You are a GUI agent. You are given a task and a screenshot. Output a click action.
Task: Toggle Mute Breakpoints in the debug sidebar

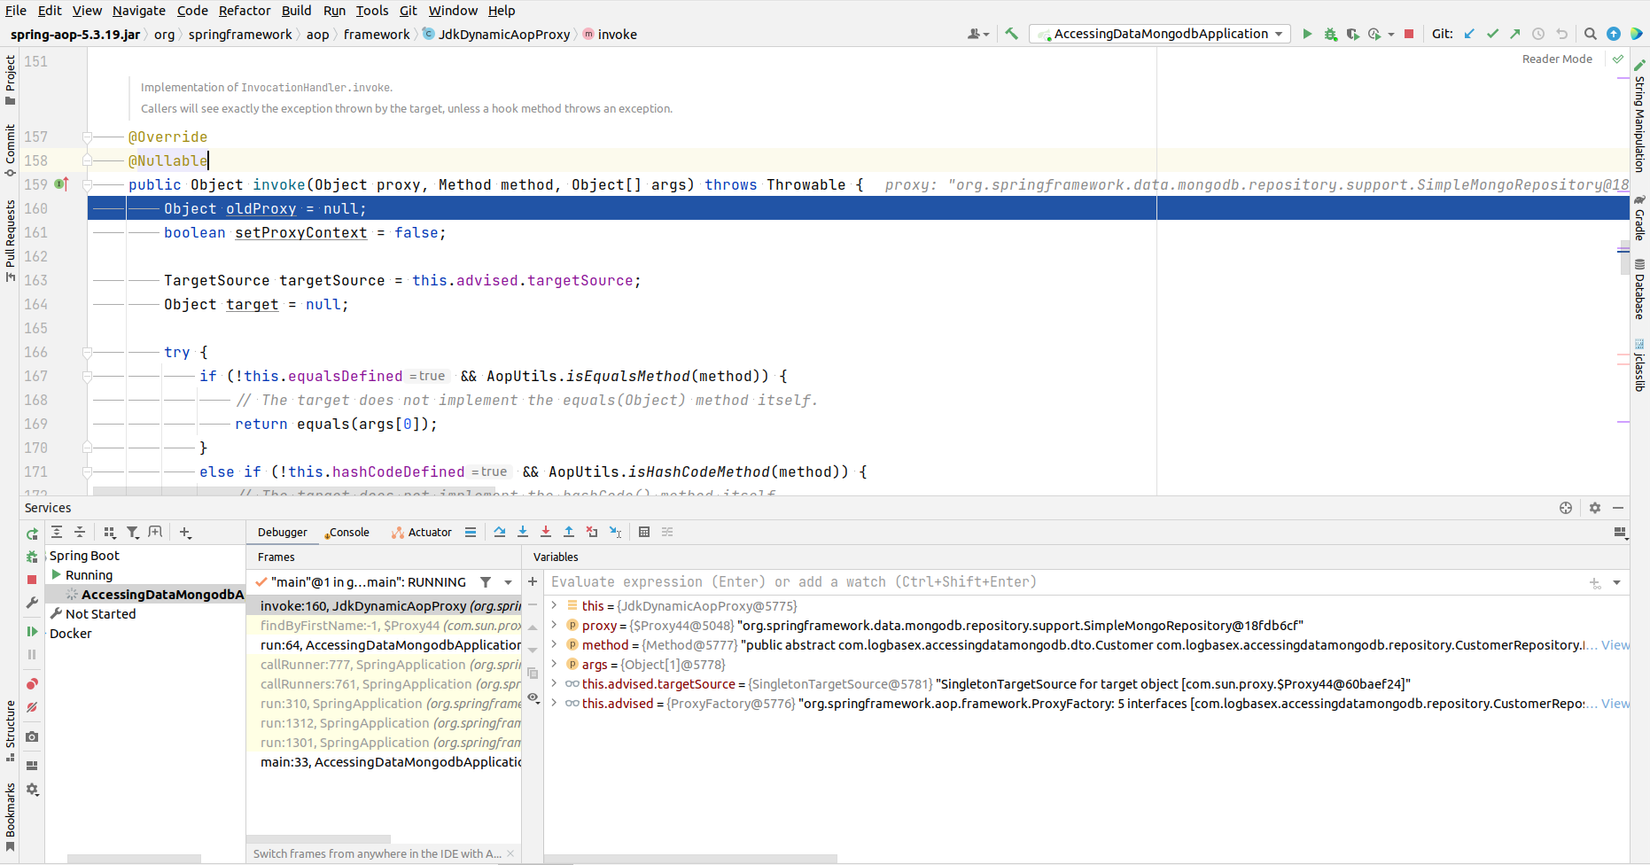(x=32, y=708)
